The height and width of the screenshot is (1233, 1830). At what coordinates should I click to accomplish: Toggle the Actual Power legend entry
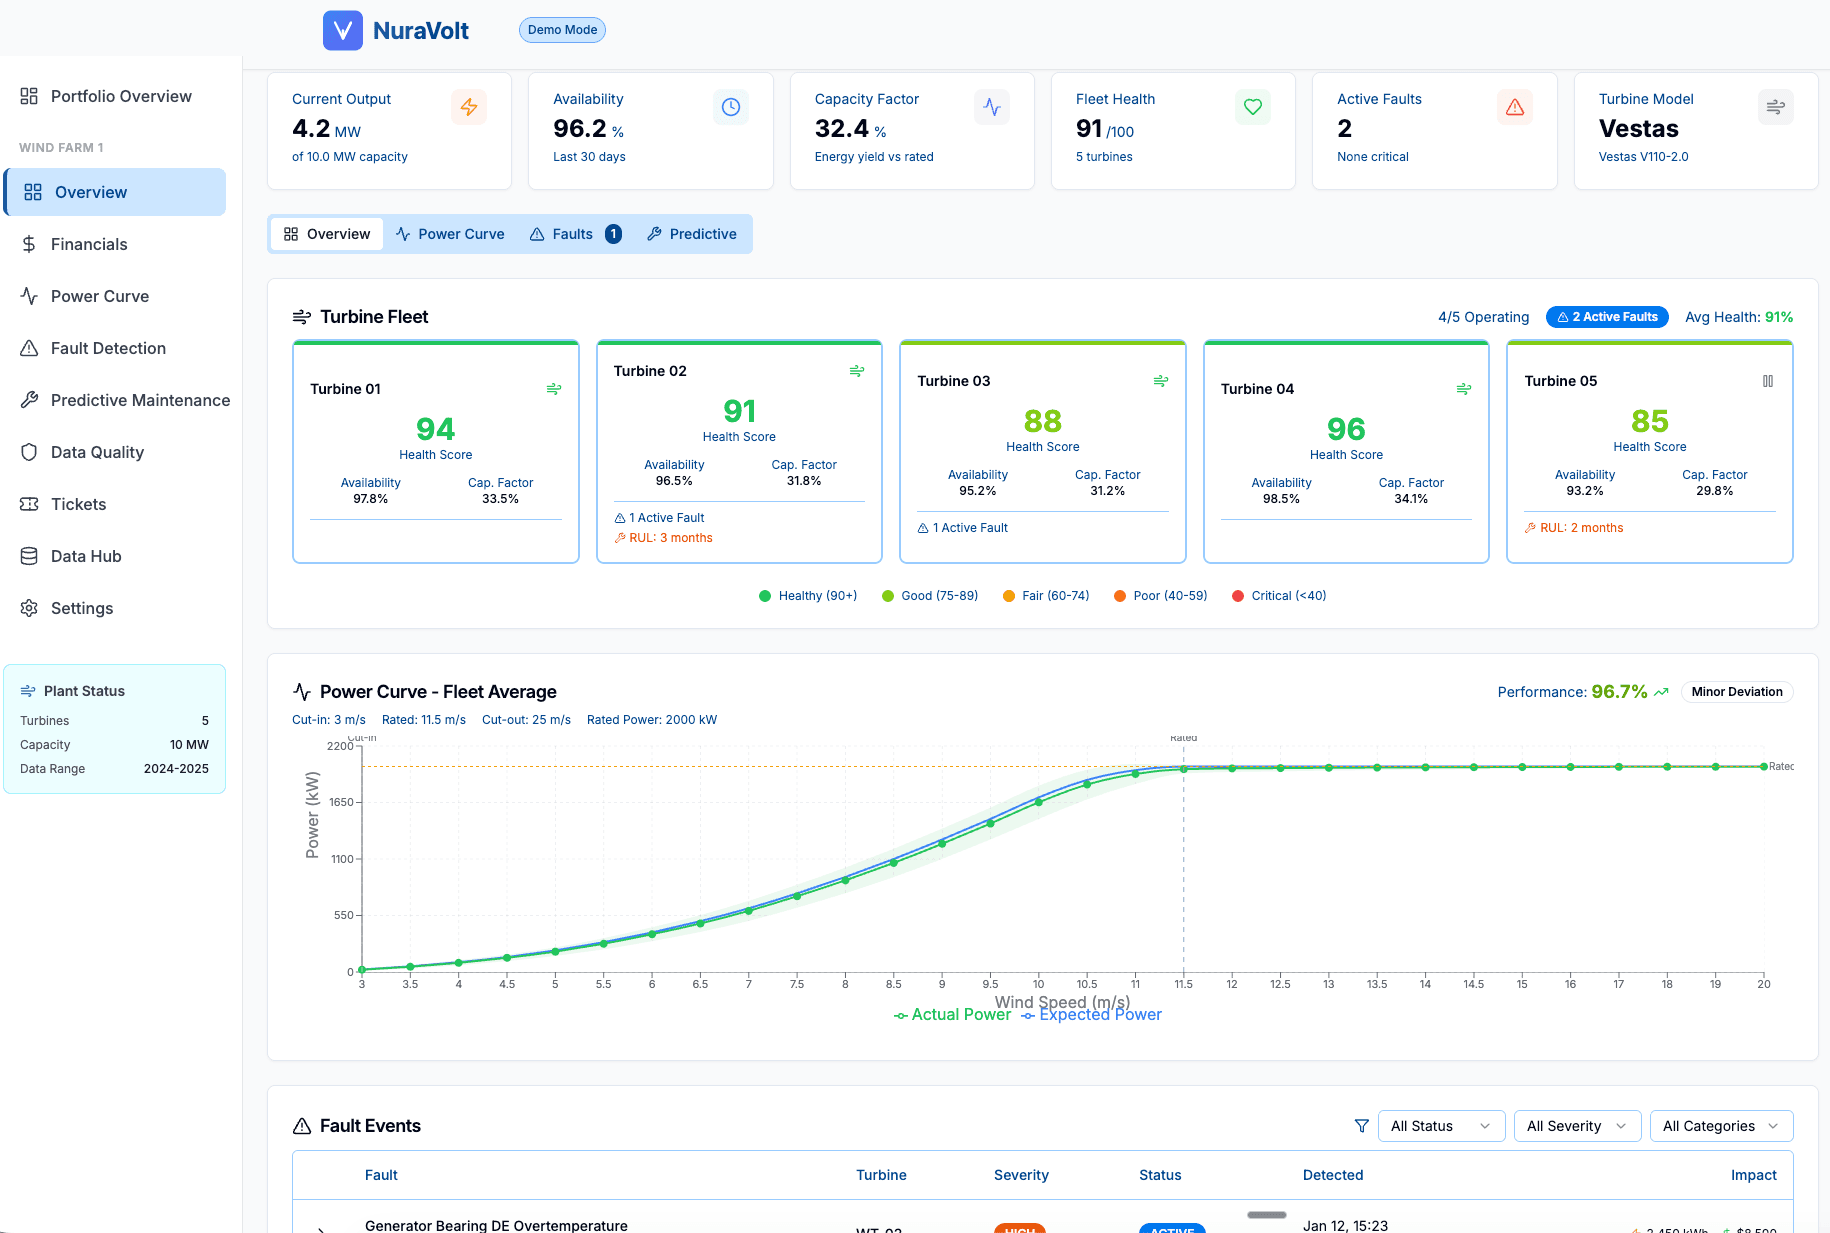point(952,1015)
